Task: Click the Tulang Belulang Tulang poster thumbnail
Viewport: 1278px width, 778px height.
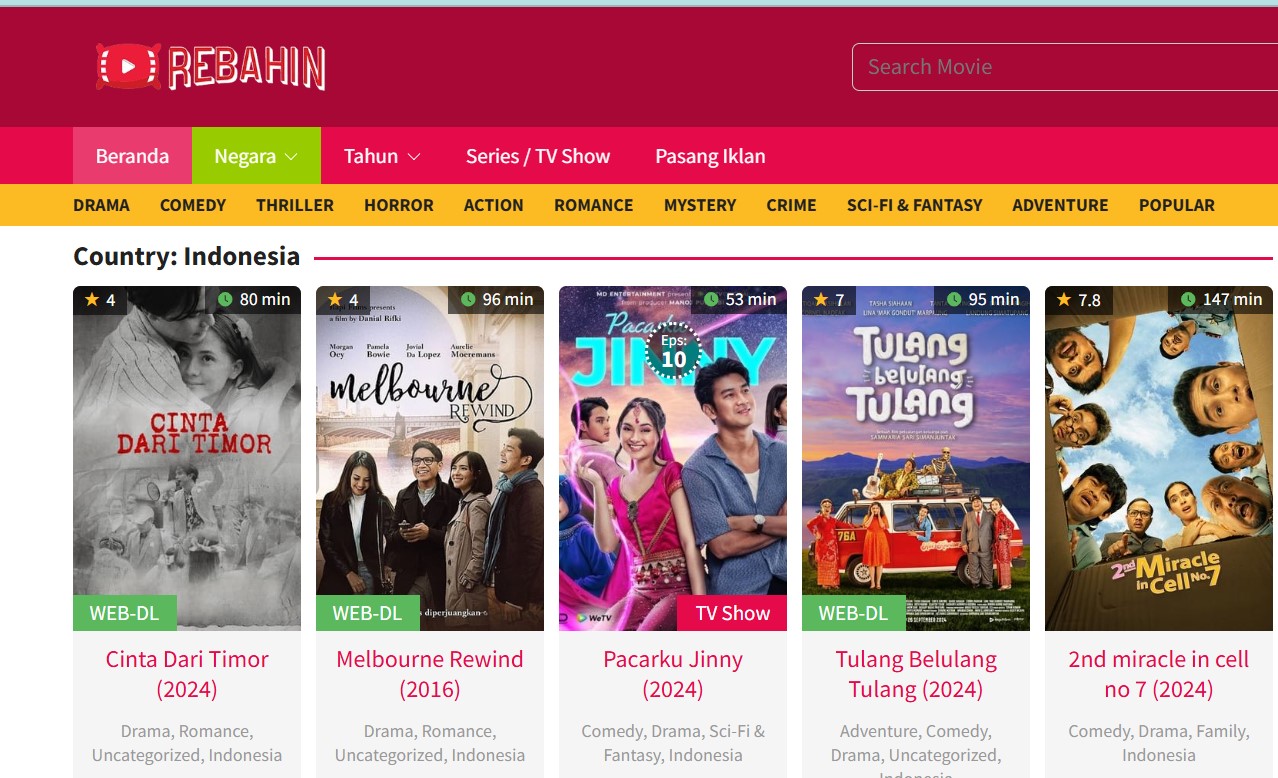Action: pos(916,459)
